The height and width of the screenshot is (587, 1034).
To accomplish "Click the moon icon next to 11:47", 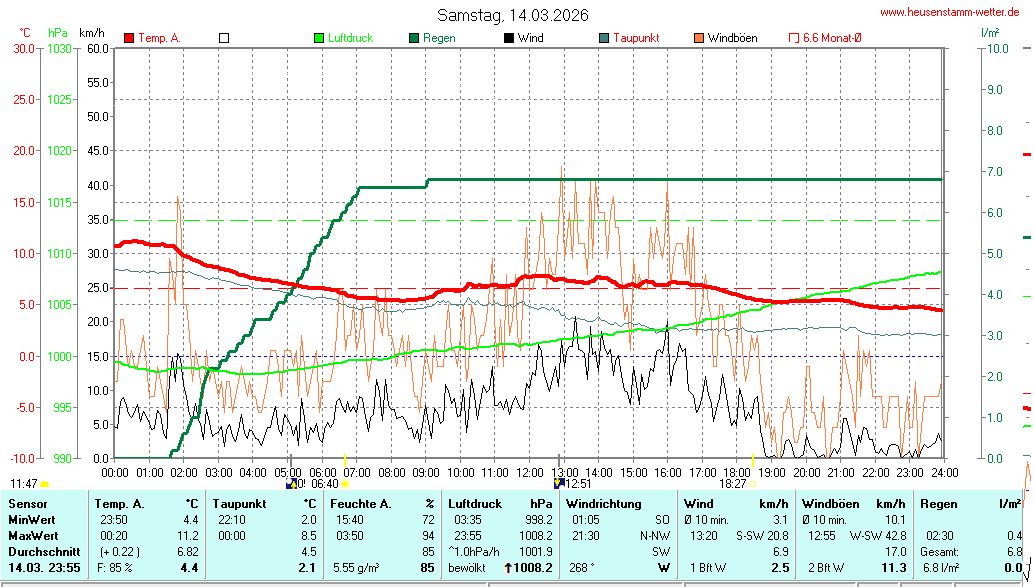I will coord(45,484).
